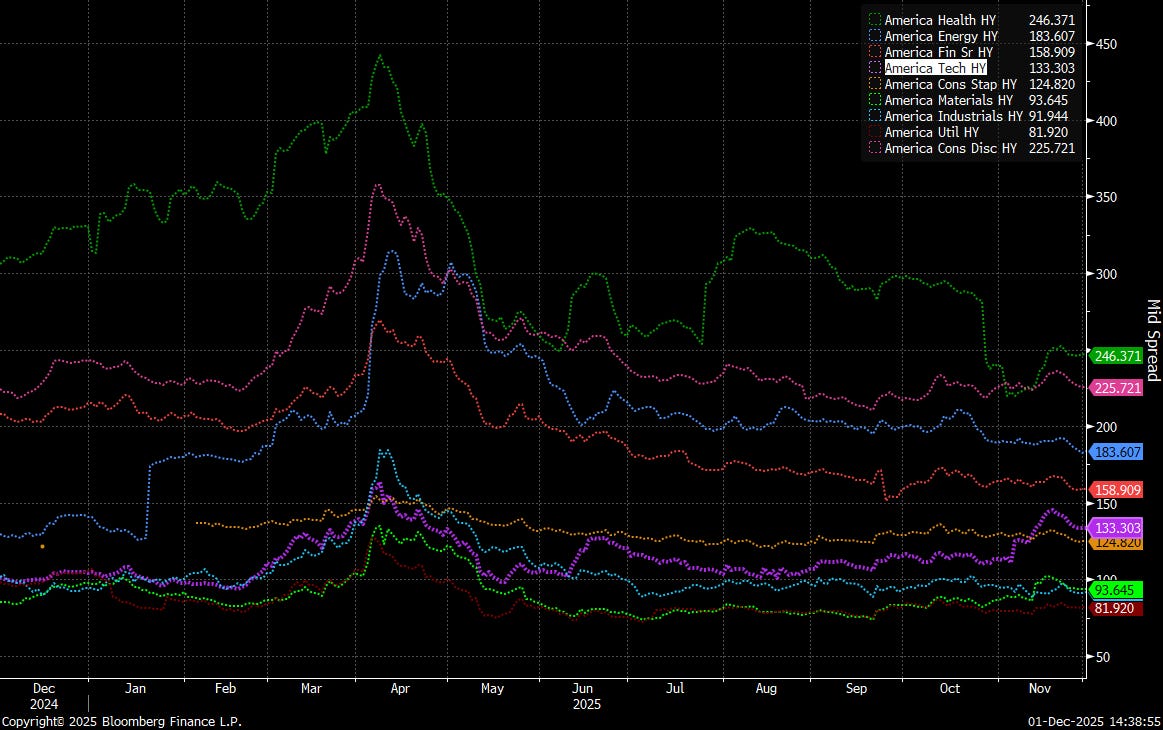This screenshot has width=1163, height=730.
Task: Click the America Cons Disc HY legend label
Action: click(x=951, y=148)
